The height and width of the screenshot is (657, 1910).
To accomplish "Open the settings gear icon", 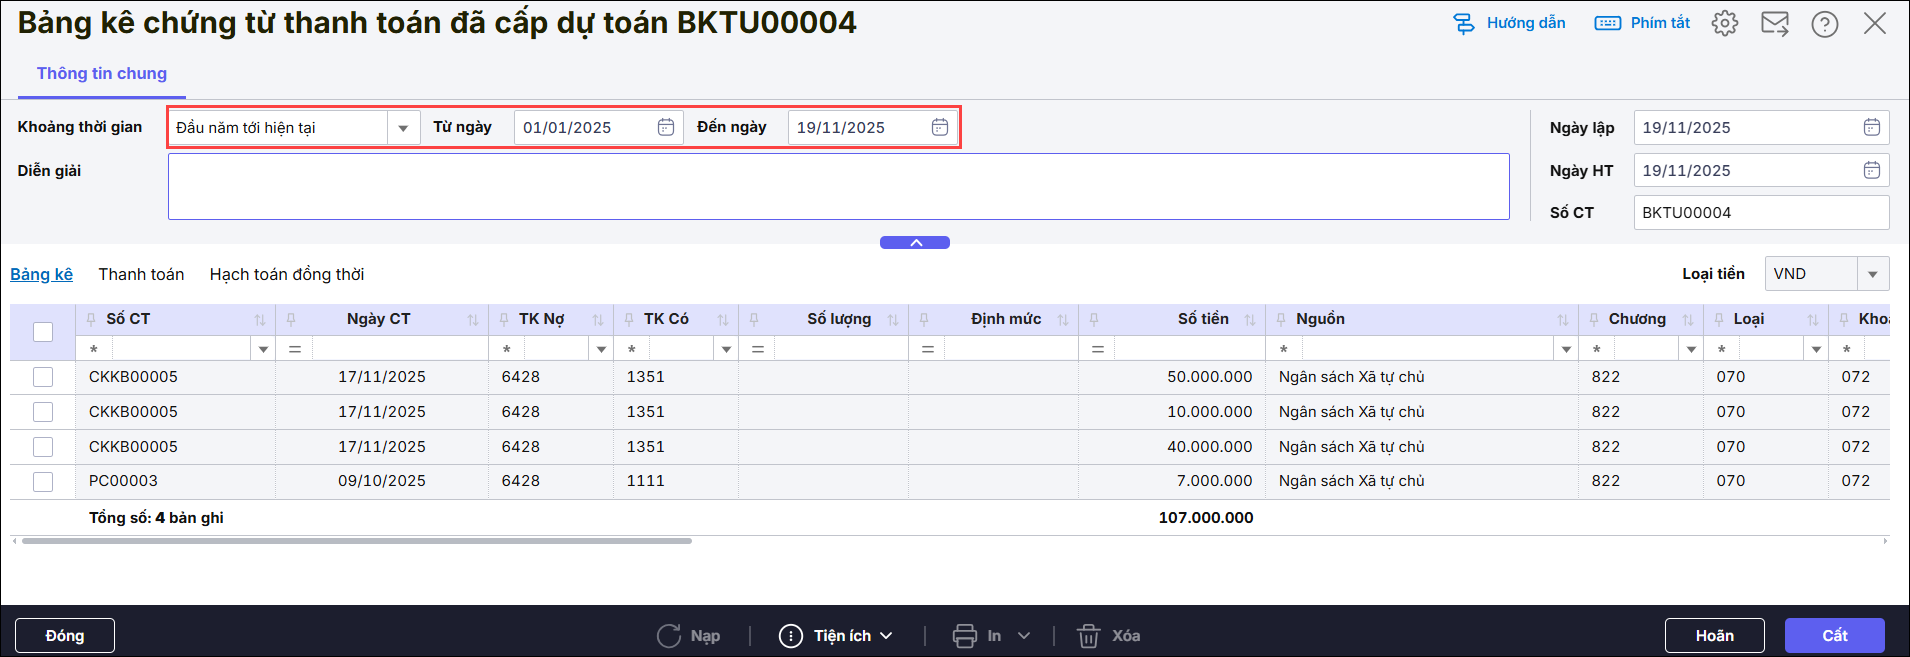I will (x=1725, y=23).
